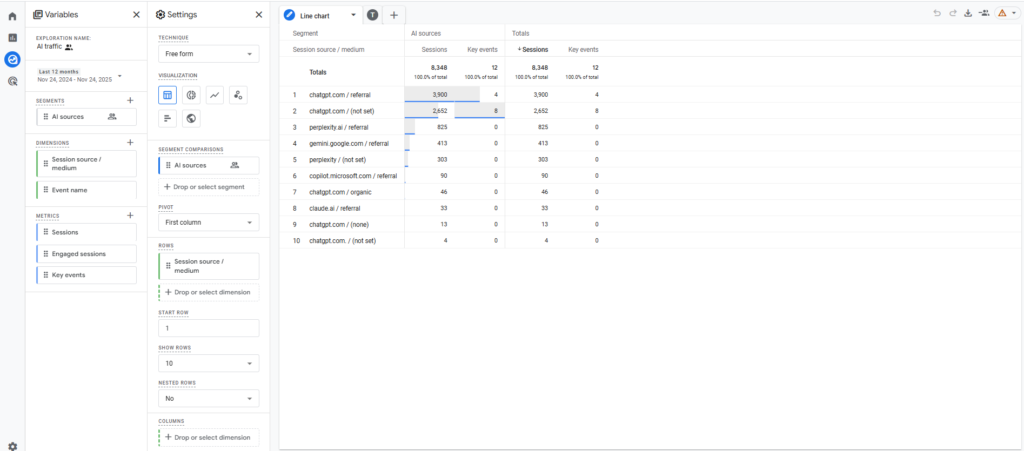1024x451 pixels.
Task: Open Admin settings gear icon
Action: [x=12, y=446]
